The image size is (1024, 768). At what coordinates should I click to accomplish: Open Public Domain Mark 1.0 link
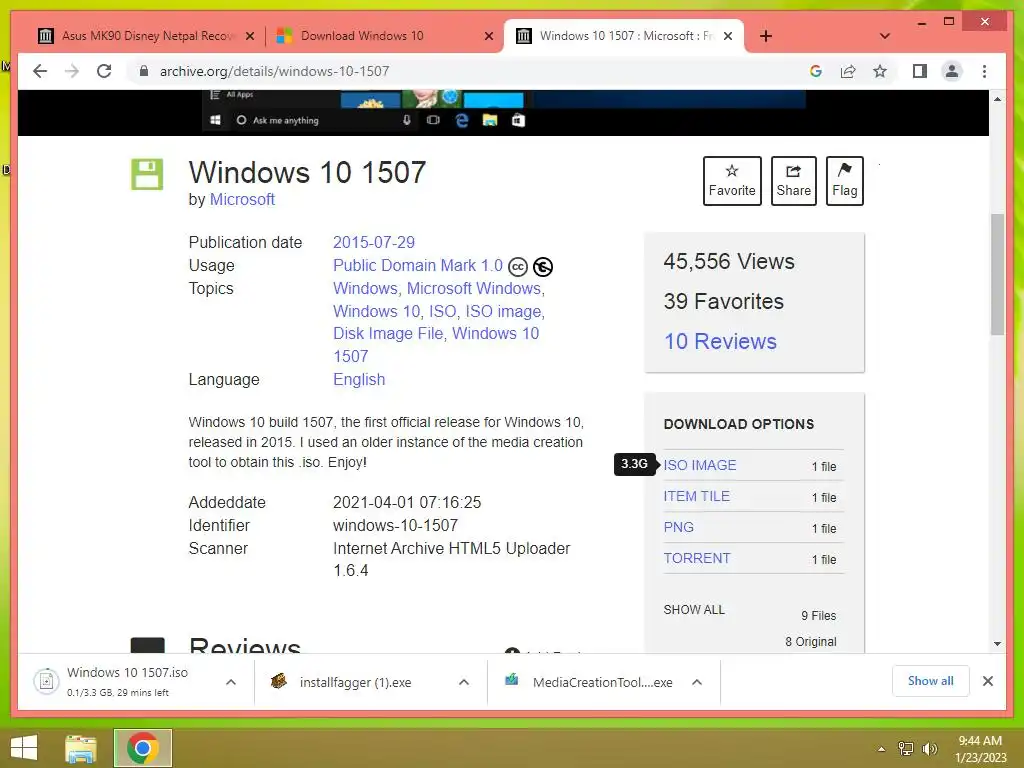click(418, 265)
